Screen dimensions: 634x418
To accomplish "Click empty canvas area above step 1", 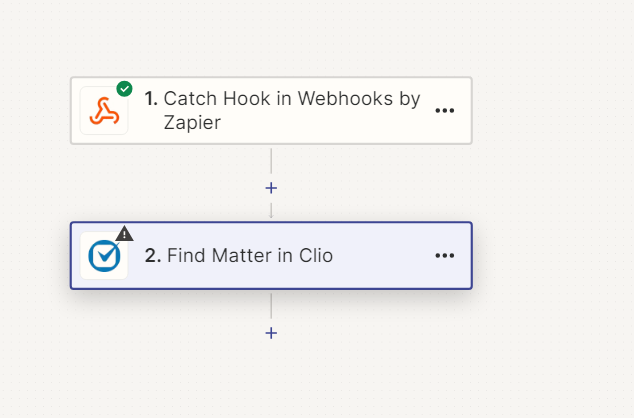I will [x=271, y=36].
